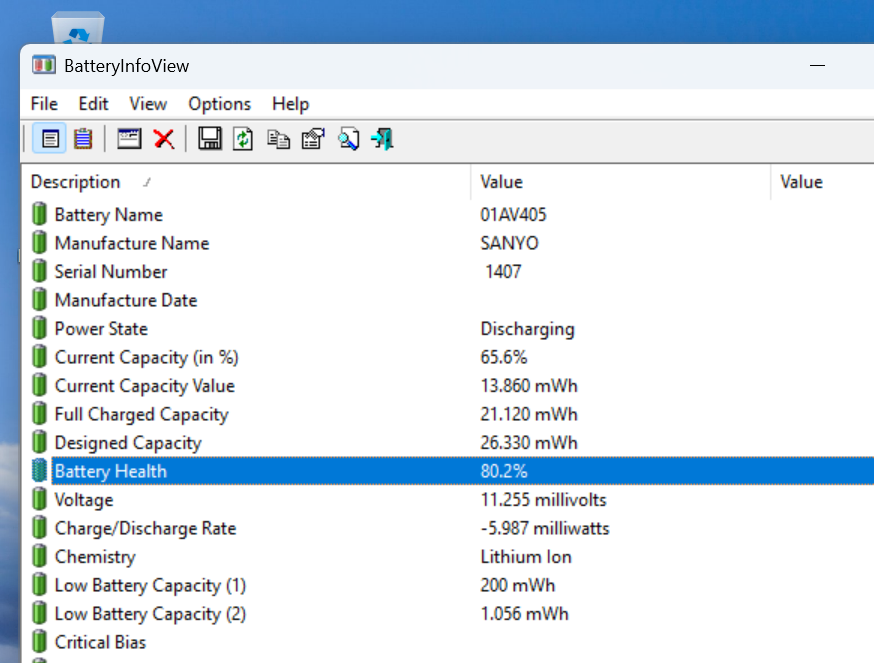Sort by the Description column header

coord(246,182)
